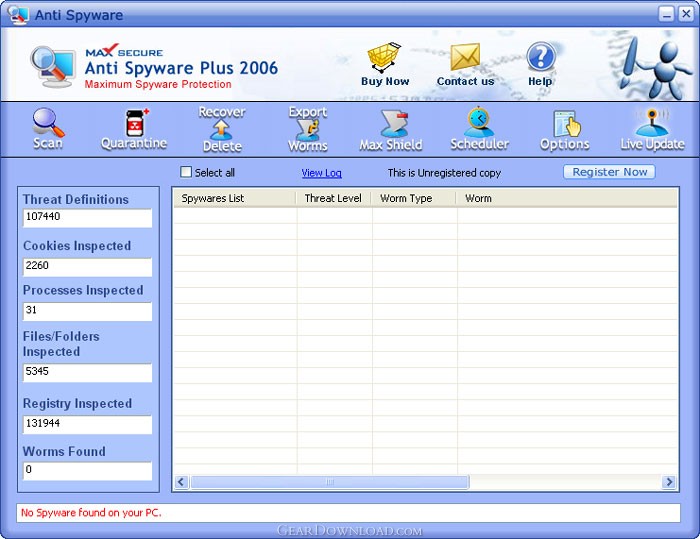Click the Processes Inspected field 31

point(88,311)
